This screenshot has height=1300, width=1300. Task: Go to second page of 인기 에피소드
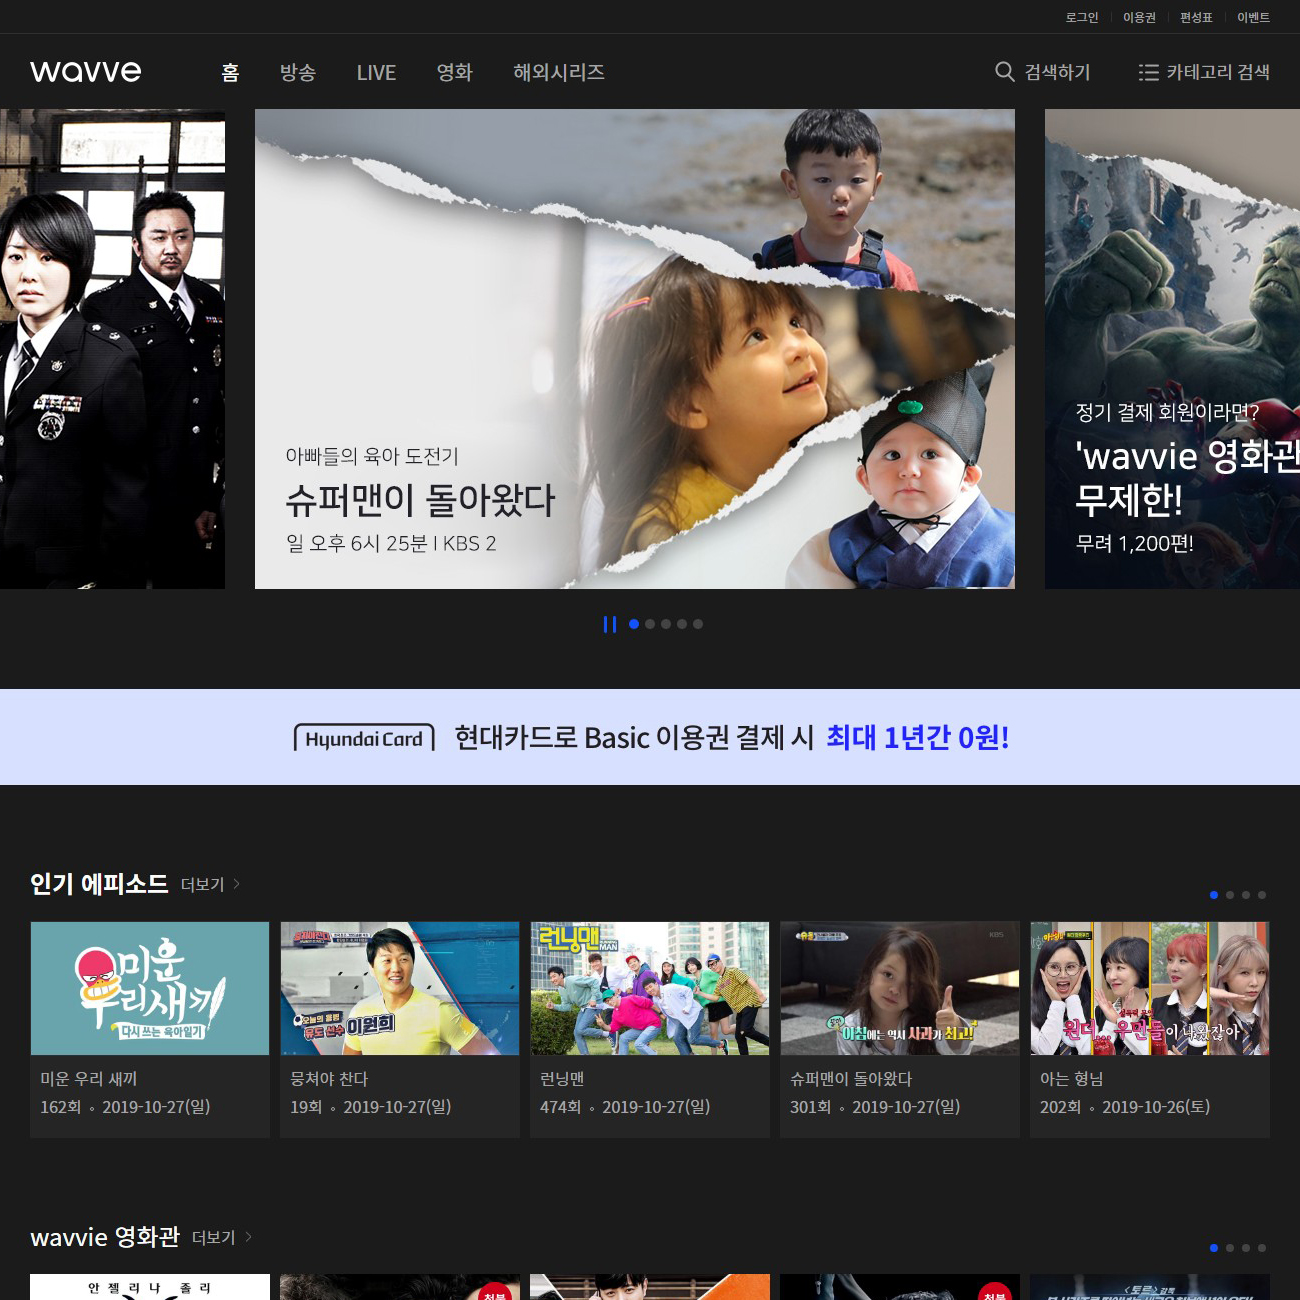tap(1230, 895)
